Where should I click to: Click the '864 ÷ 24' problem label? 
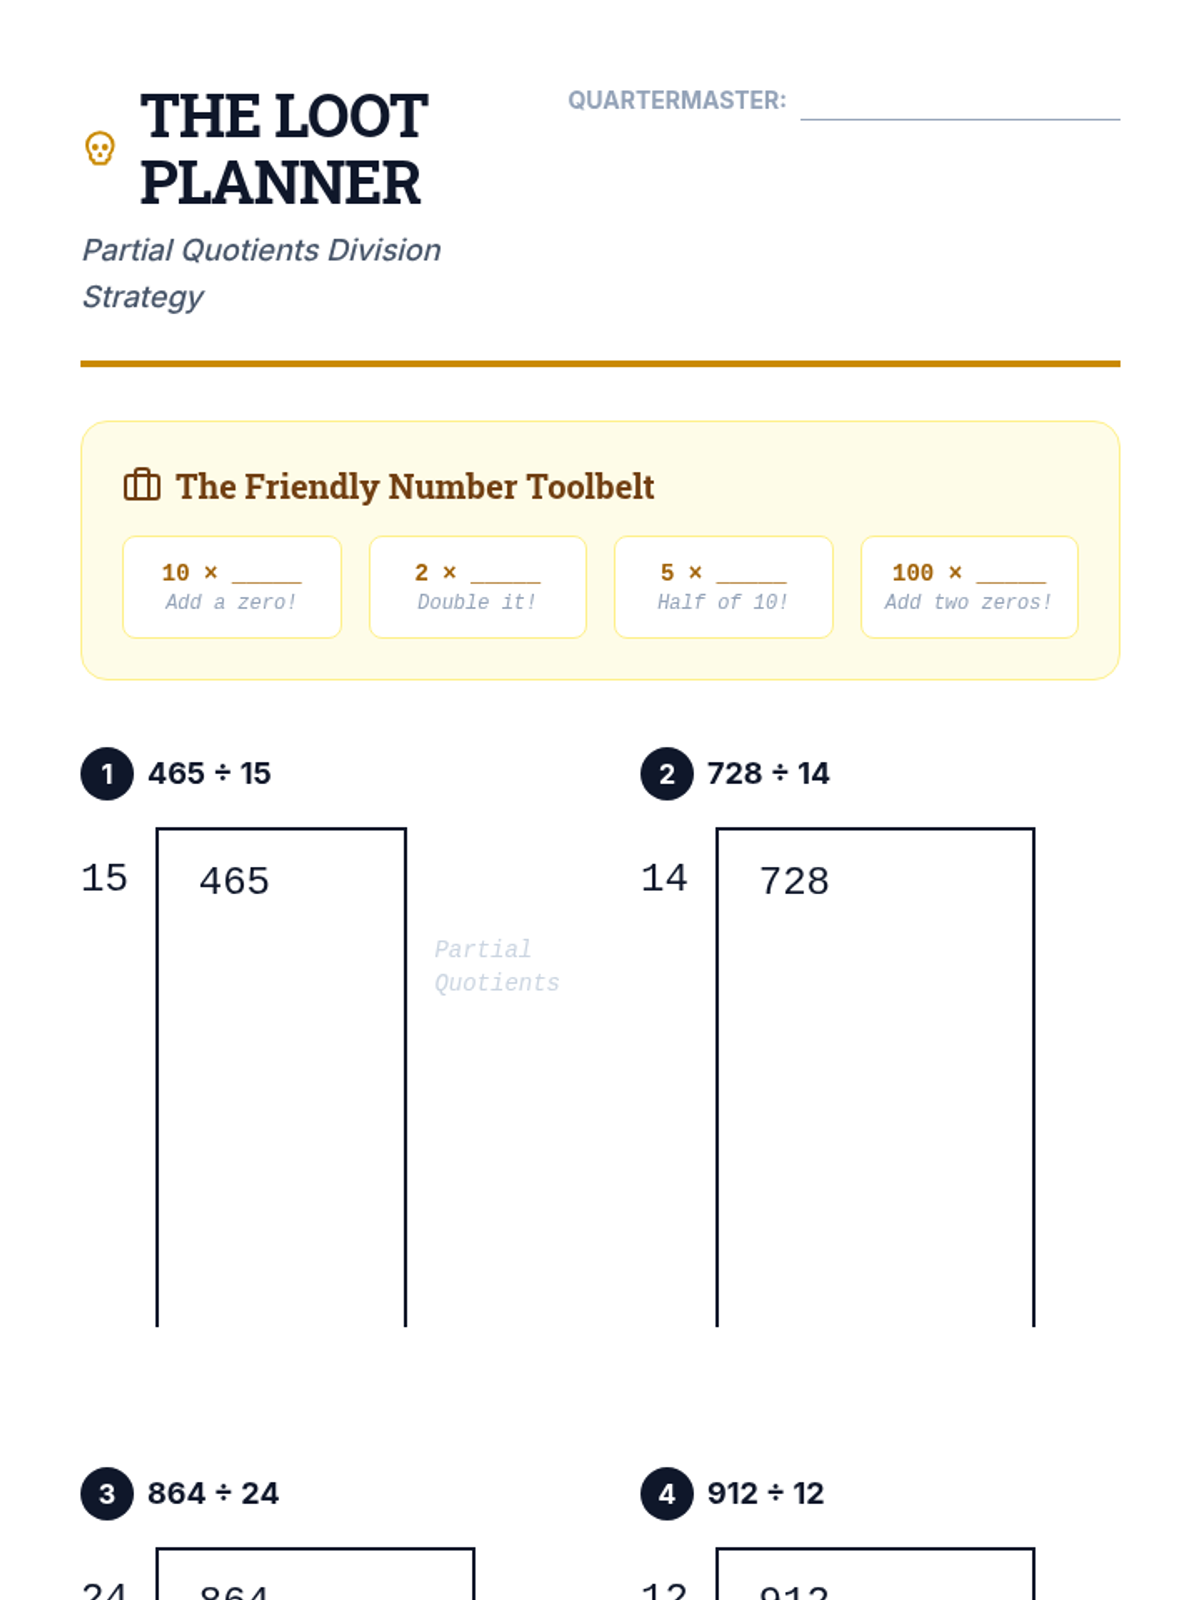point(213,1493)
